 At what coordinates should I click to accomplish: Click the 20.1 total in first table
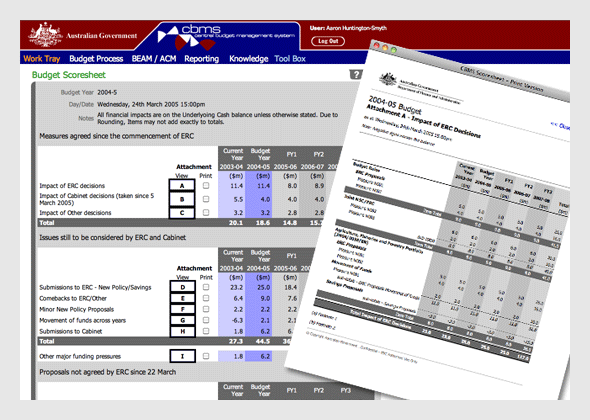236,223
